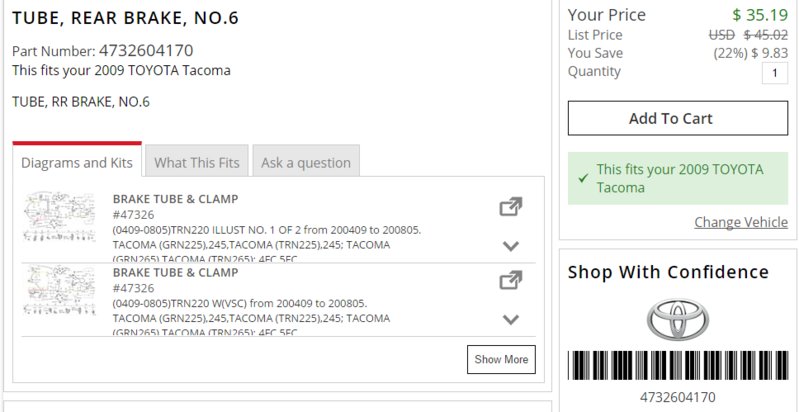Open first brake tube diagram thumbnail

click(x=60, y=216)
